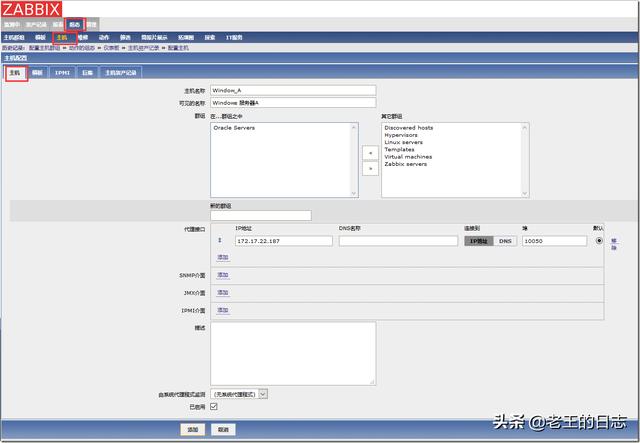Open the top Administration (管理) menu

(91, 25)
